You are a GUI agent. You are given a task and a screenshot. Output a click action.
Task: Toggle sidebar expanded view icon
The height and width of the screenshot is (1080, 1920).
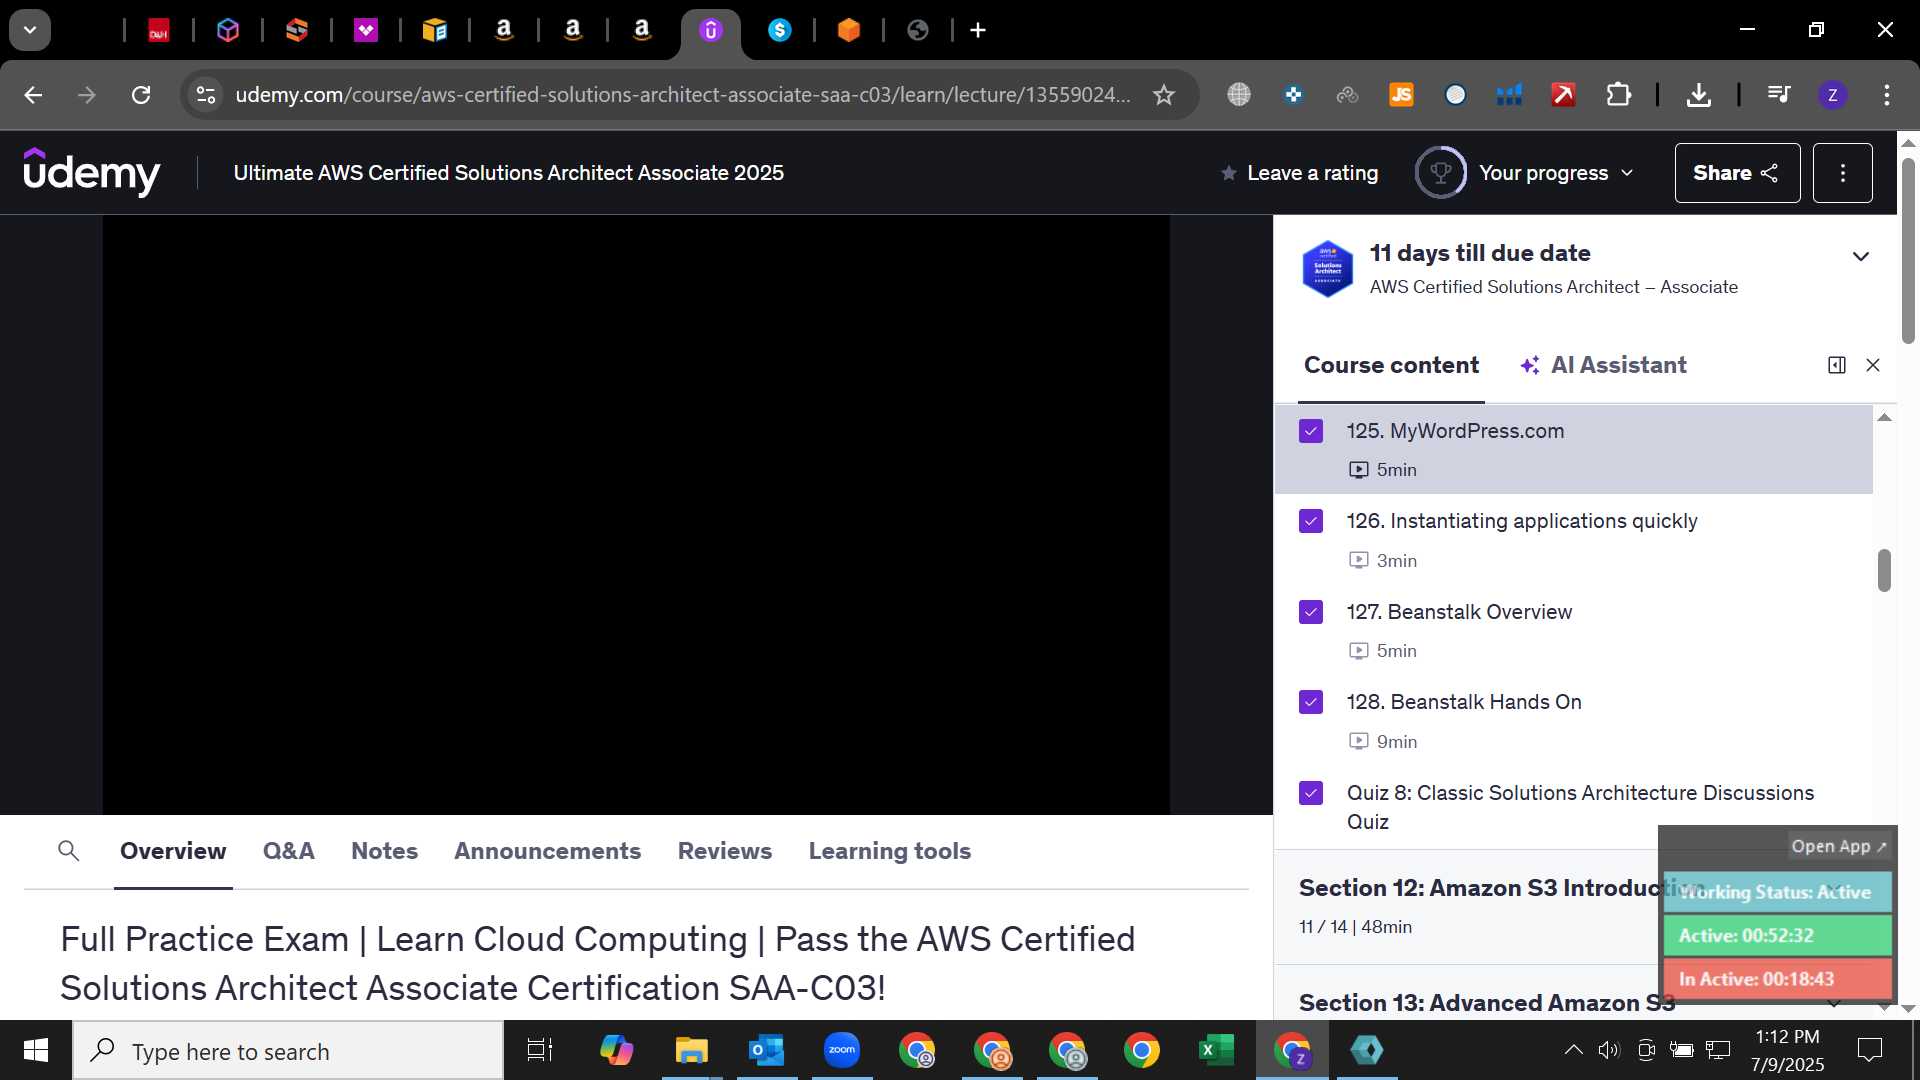tap(1836, 365)
